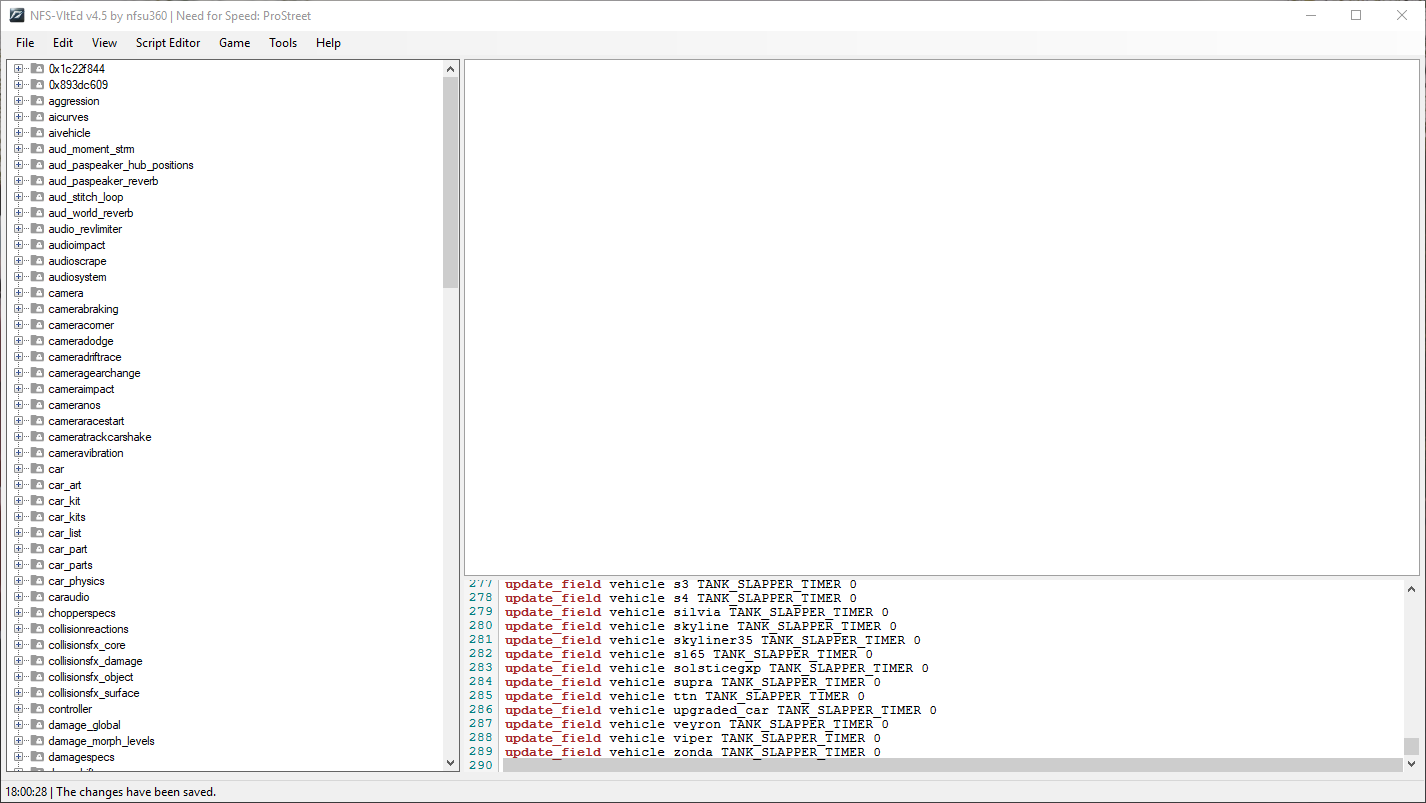This screenshot has height=803, width=1426.
Task: Select damagespecs tree item
Action: point(81,757)
